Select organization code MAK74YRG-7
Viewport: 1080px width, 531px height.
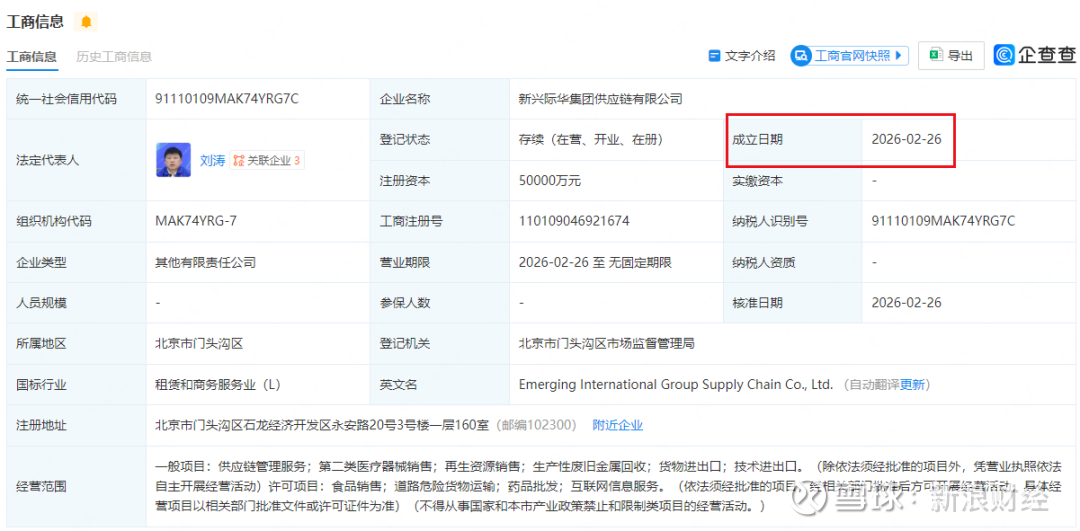[197, 221]
